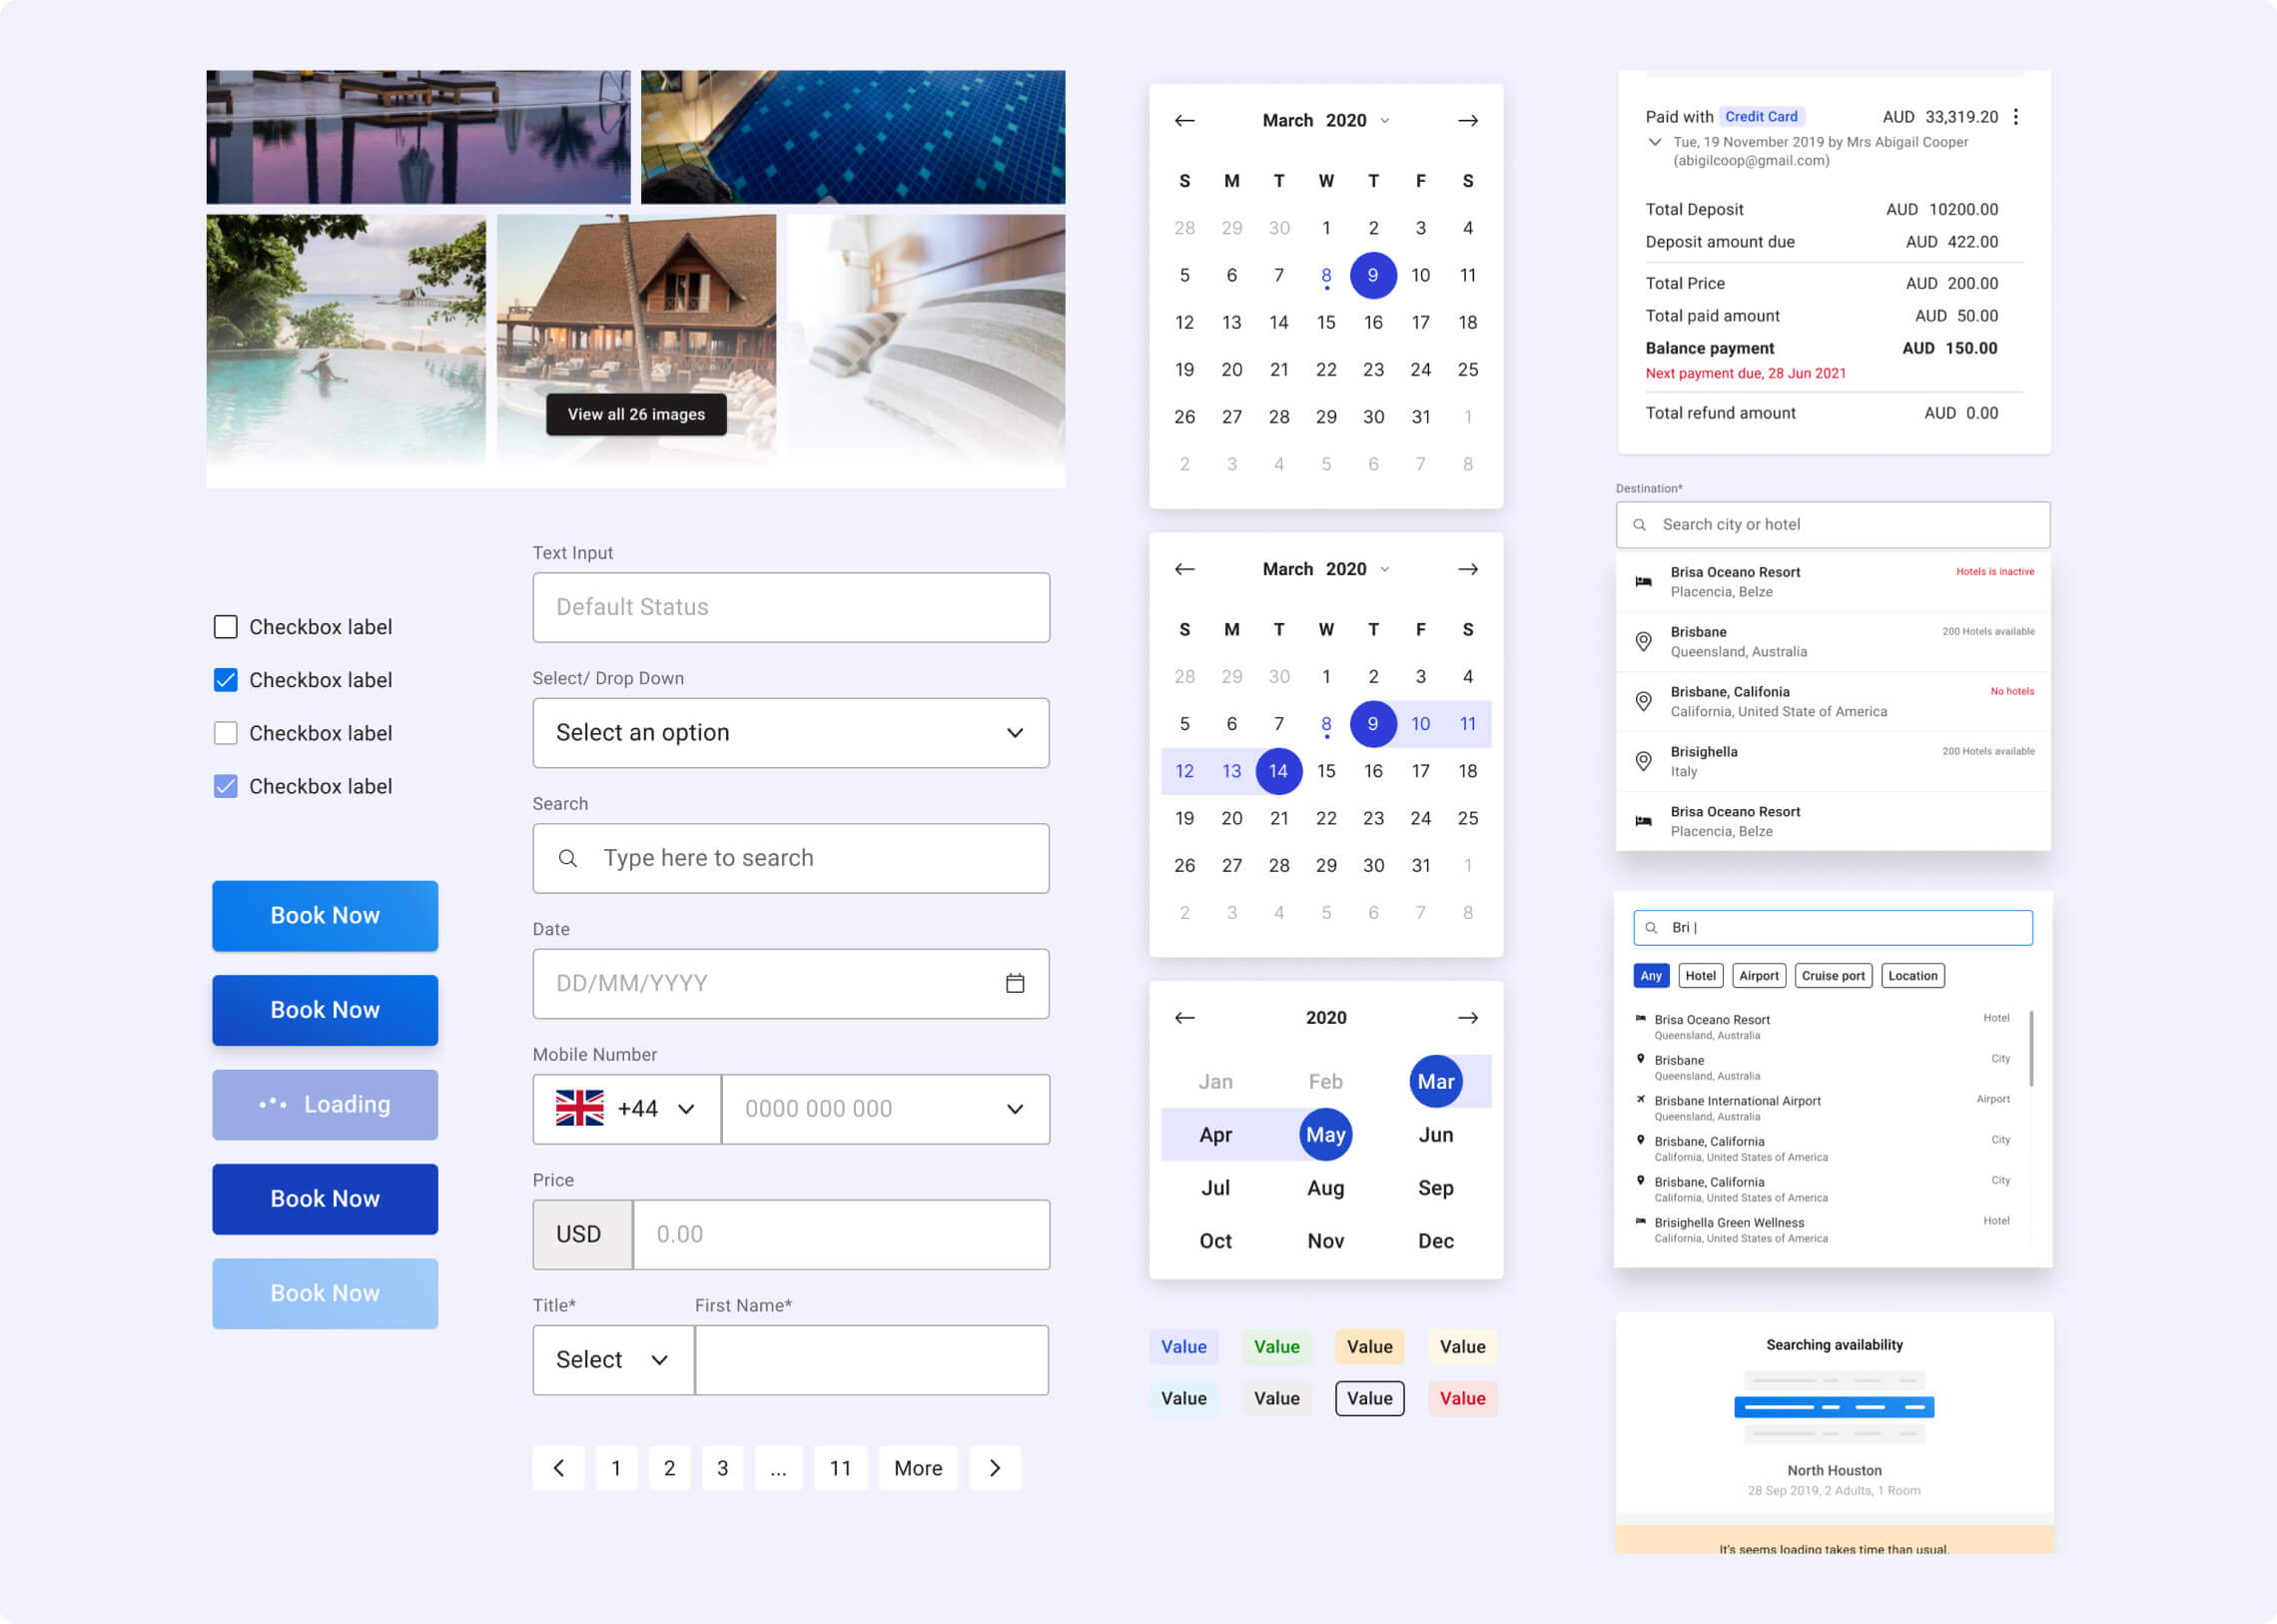Image resolution: width=2277 pixels, height=1624 pixels.
Task: Toggle the fourth light-blue checked checkbox
Action: coord(226,786)
